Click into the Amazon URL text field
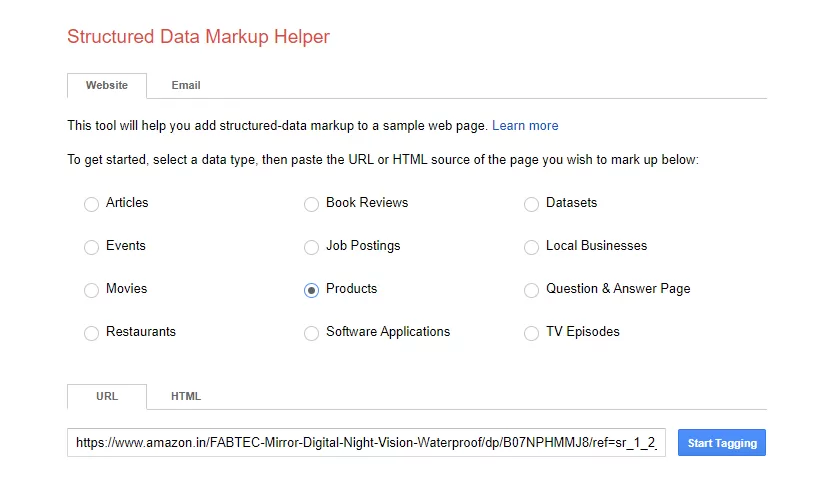823x496 pixels. (x=366, y=443)
